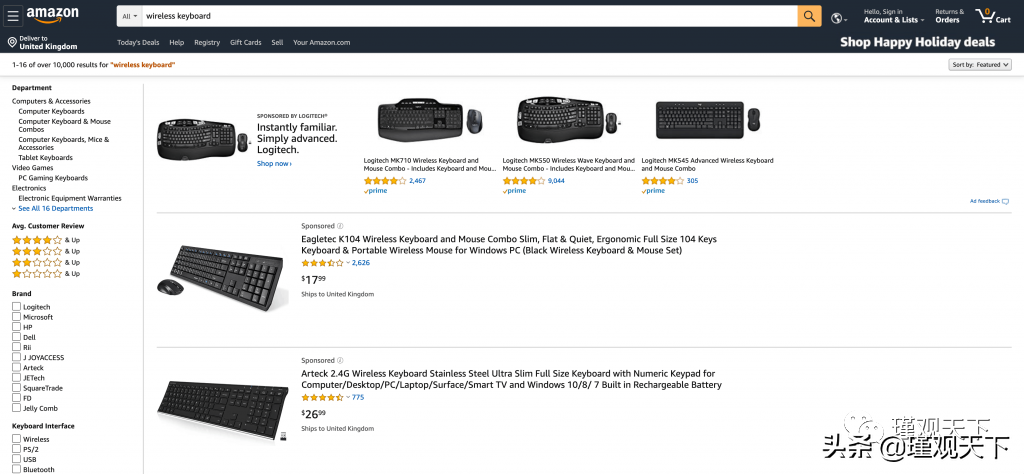This screenshot has width=1024, height=474.
Task: Open the Sort by Featured dropdown
Action: 979,65
